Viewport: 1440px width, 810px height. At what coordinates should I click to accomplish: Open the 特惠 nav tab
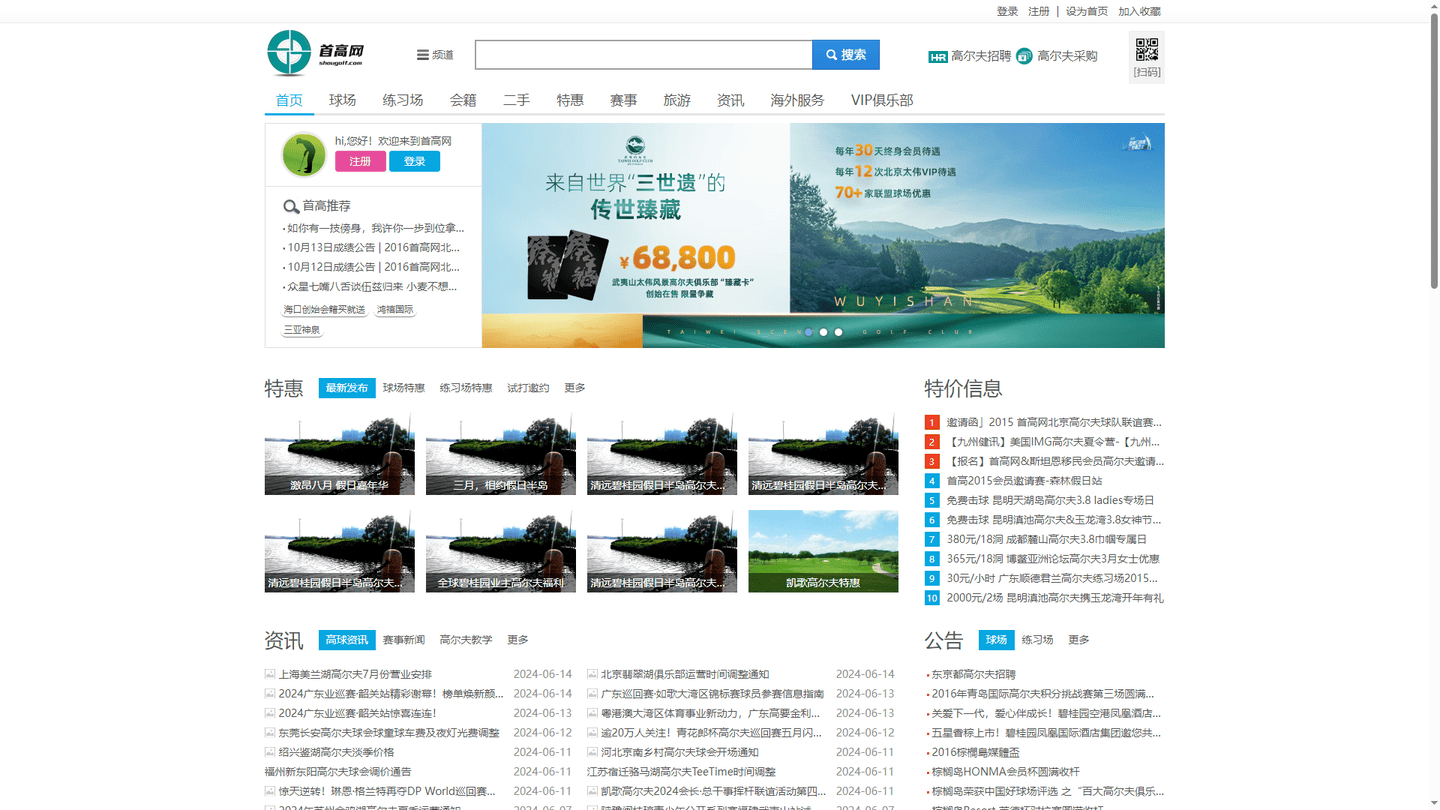click(570, 100)
